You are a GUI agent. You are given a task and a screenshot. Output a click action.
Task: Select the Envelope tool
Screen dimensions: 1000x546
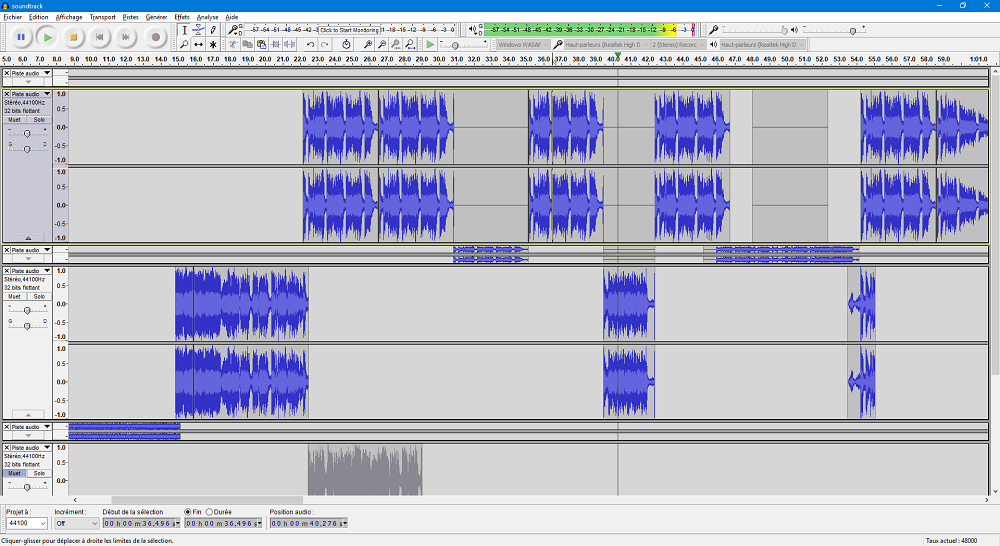pyautogui.click(x=198, y=30)
